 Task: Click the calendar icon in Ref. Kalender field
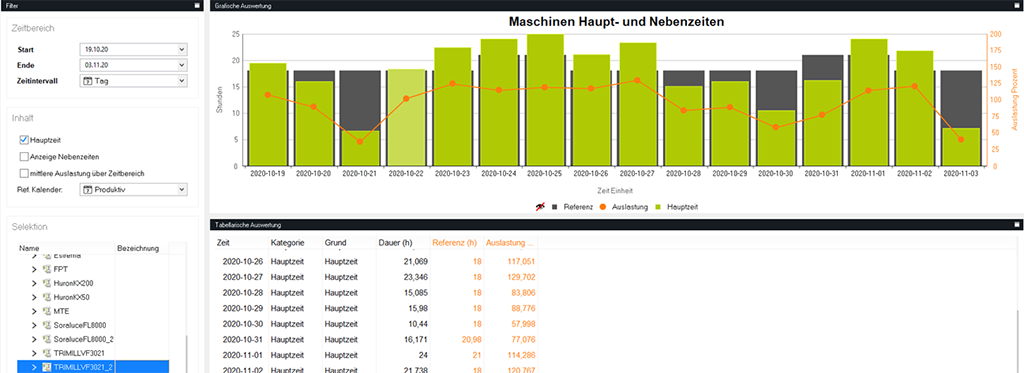[87, 189]
